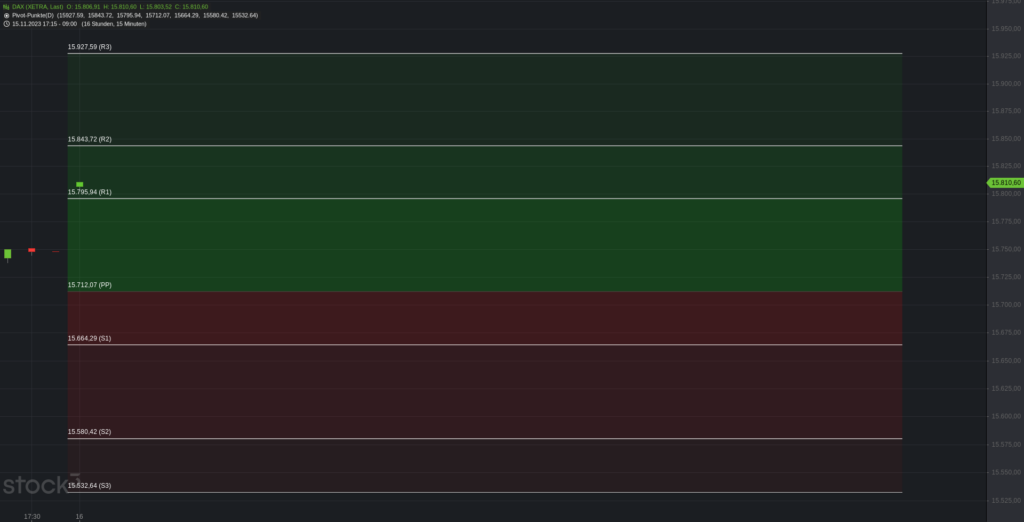Viewport: 1024px width, 522px height.
Task: Toggle the Pivot-Punkte indicator visibility icon
Action: pos(7,15)
